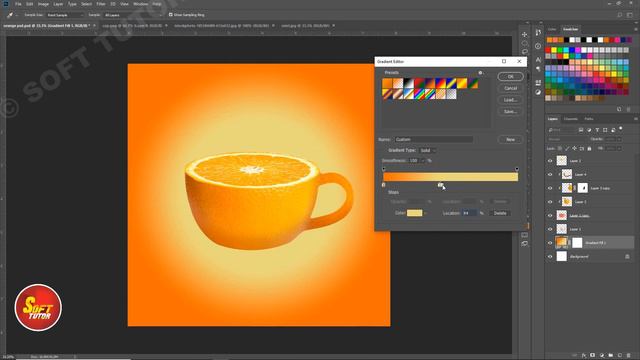
Task: Select the left orange color stop
Action: 383,185
